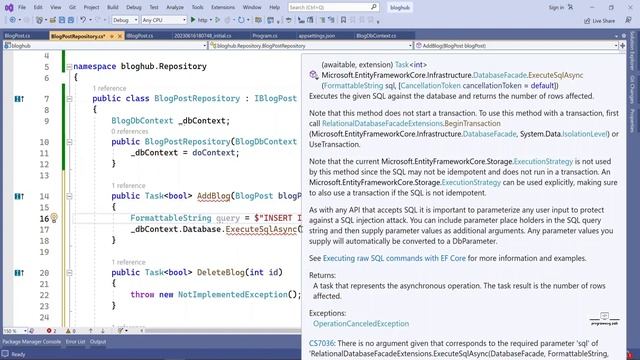
Task: Click the Hot Reload circular arrow icon
Action: point(241,20)
